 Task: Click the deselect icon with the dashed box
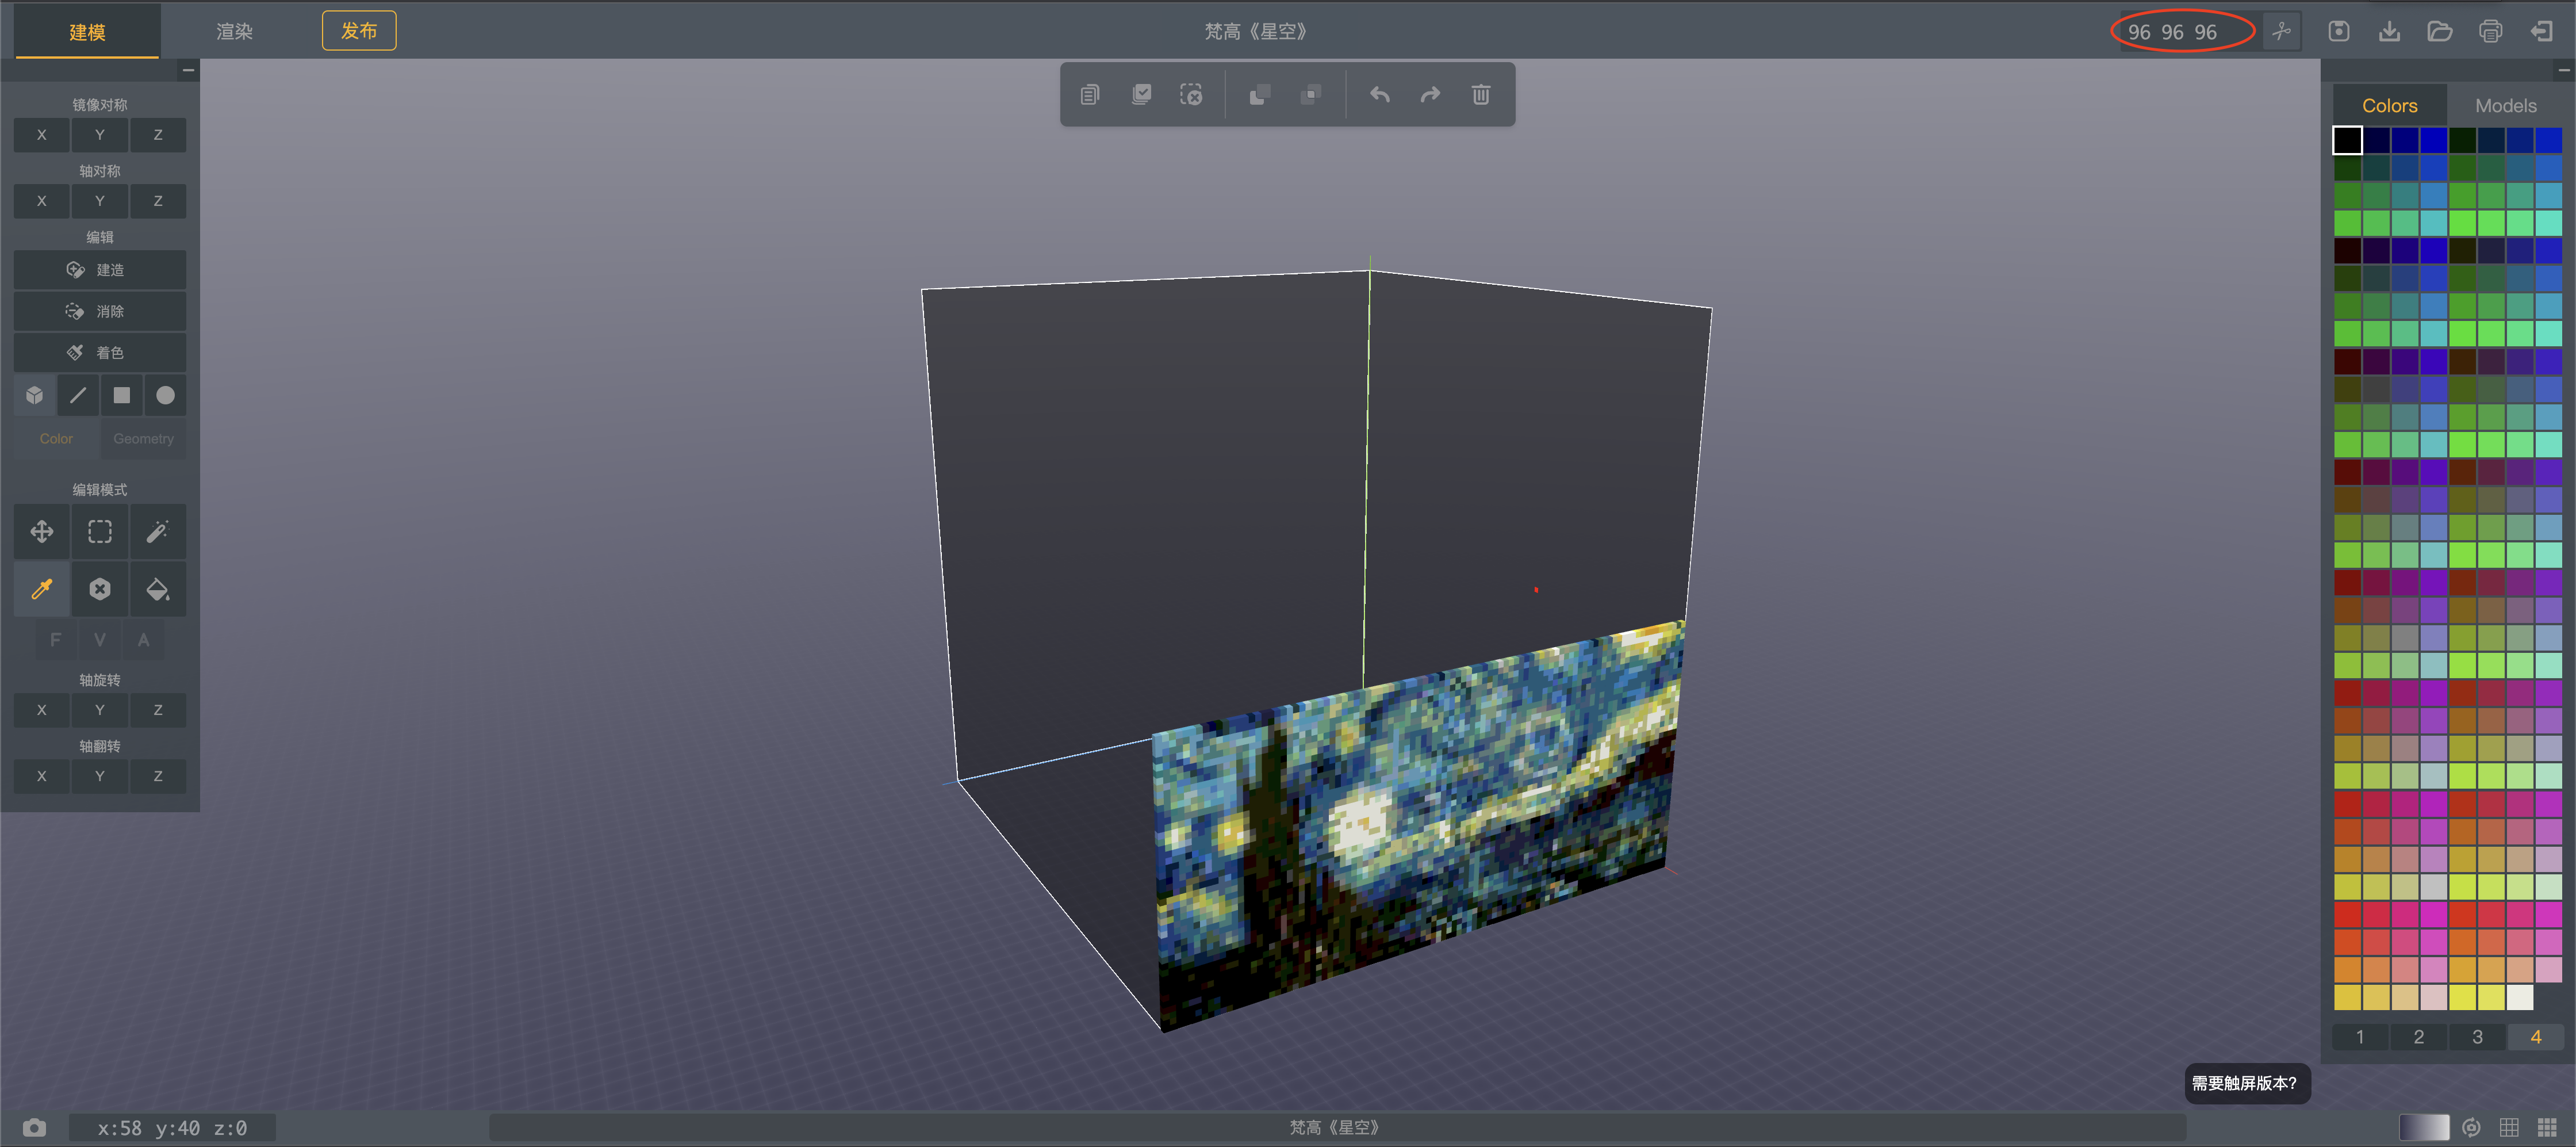coord(1191,94)
